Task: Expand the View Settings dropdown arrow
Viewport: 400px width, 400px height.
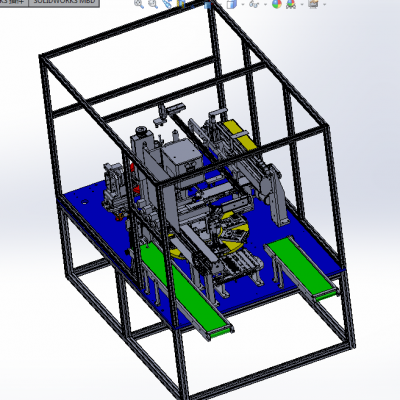Action: [324, 4]
